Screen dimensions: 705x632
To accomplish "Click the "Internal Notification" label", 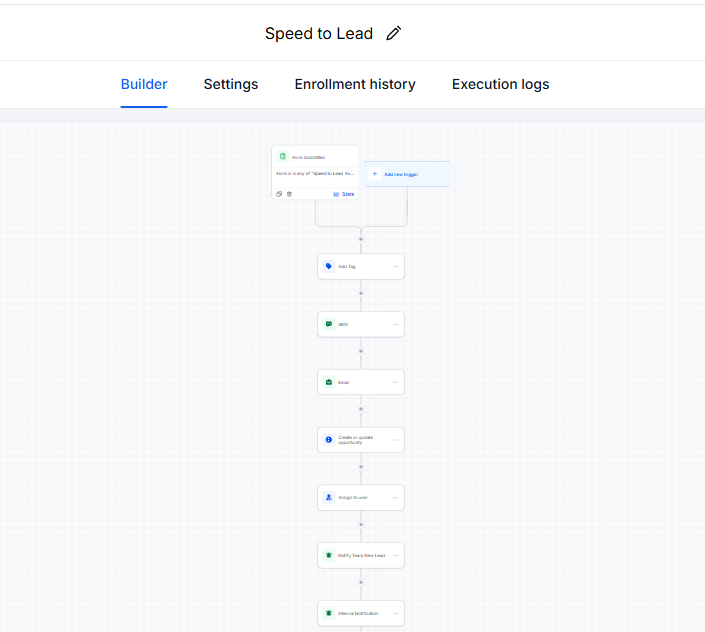I will (358, 614).
